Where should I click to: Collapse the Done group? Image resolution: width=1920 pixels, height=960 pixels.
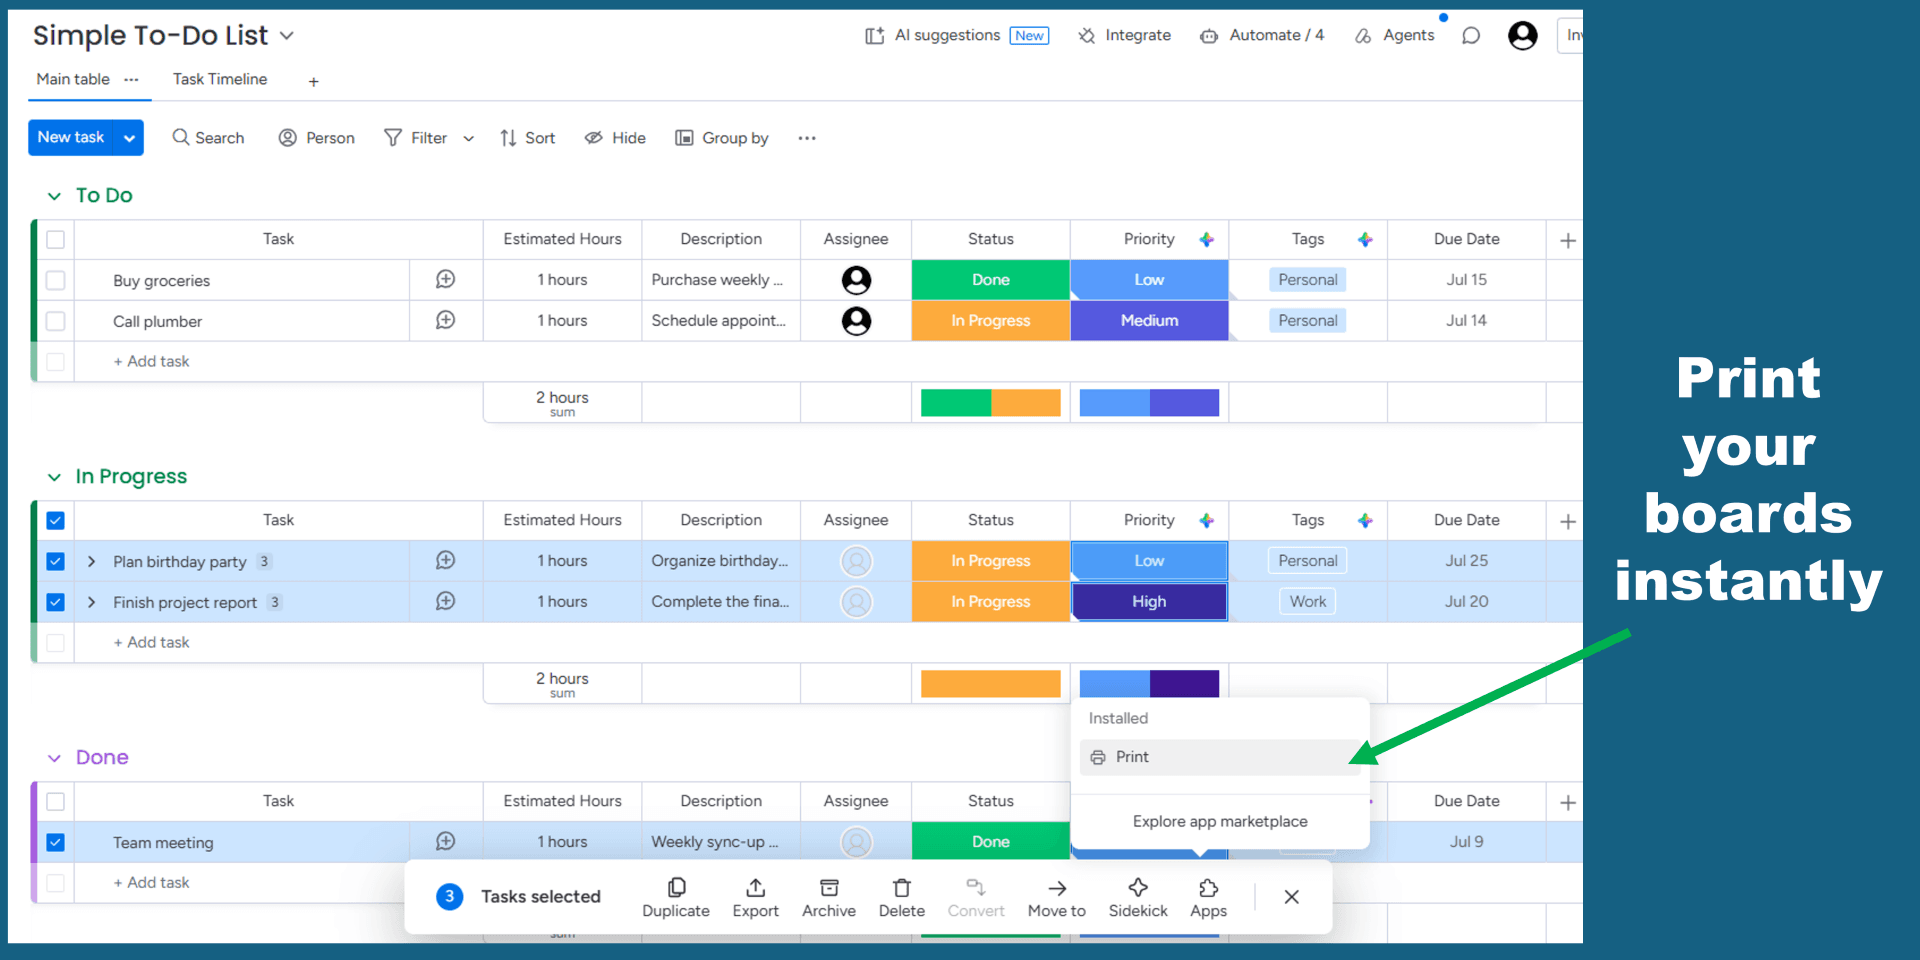coord(54,758)
